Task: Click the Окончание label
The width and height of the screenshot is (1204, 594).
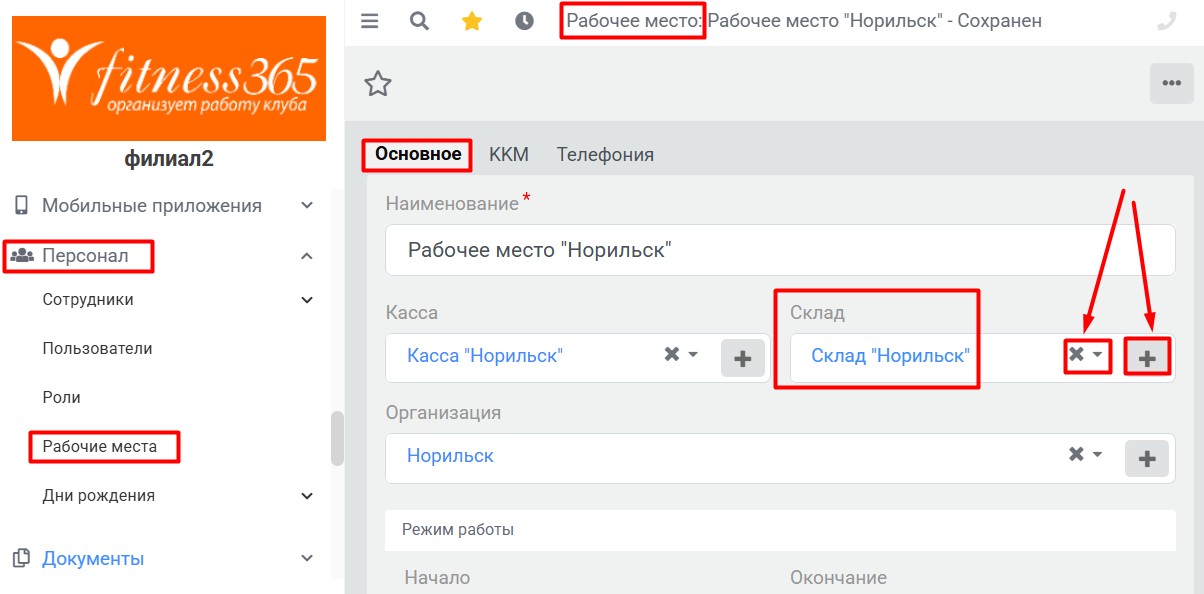Action: [838, 577]
